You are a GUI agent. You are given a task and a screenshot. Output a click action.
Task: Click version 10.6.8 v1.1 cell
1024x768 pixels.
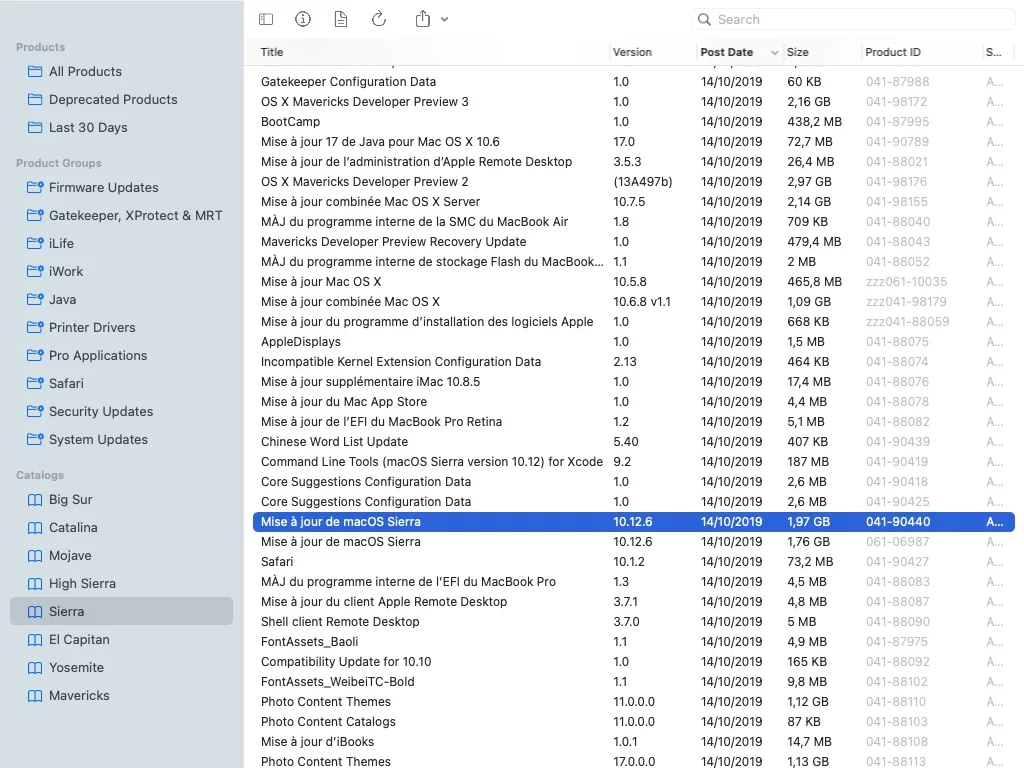(642, 302)
